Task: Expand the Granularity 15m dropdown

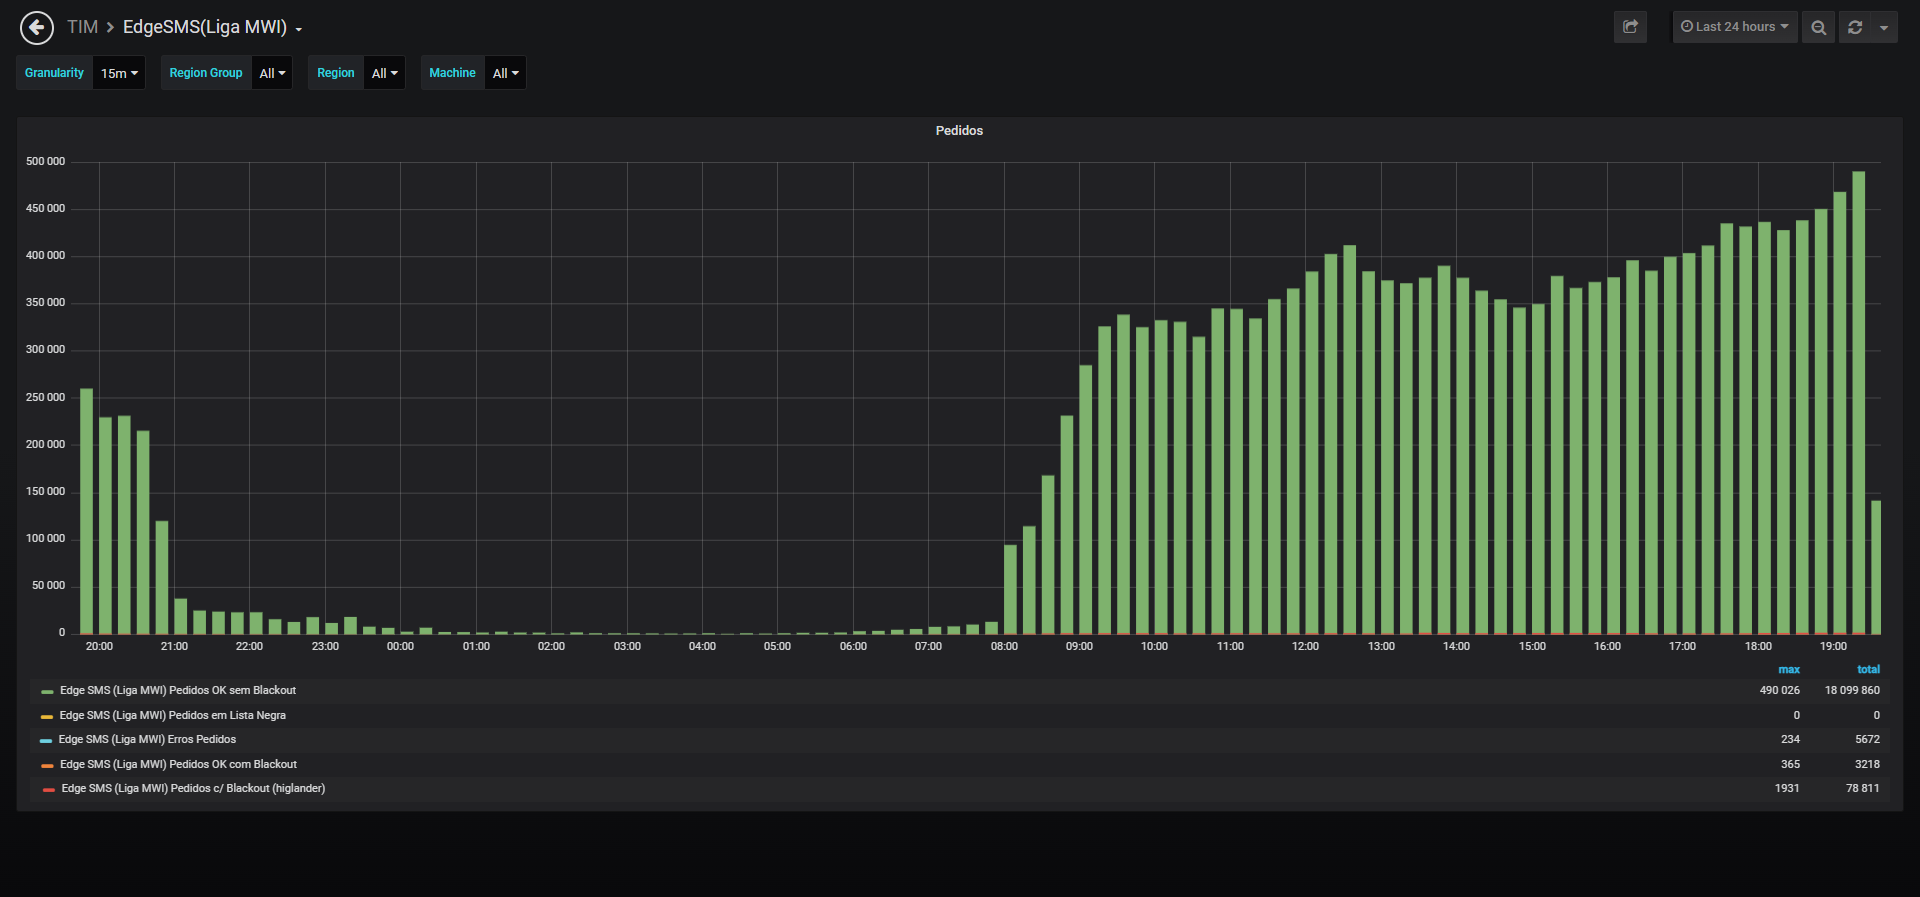Action: 119,73
